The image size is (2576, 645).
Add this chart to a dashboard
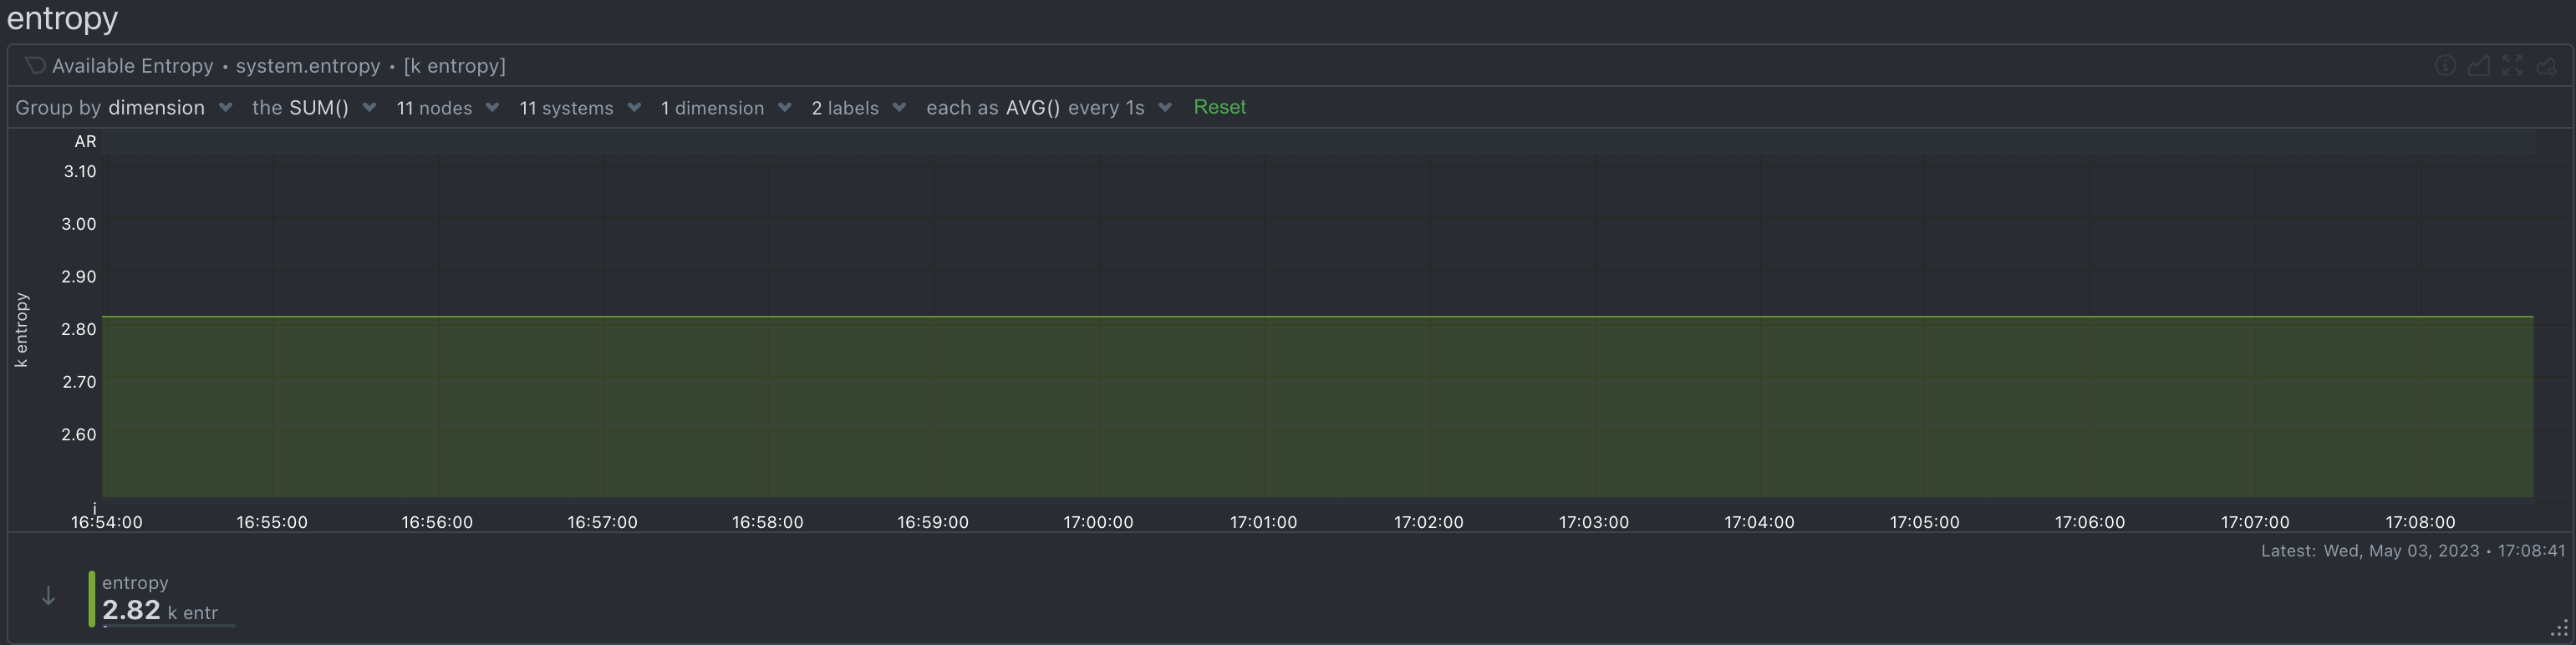[x=2546, y=66]
